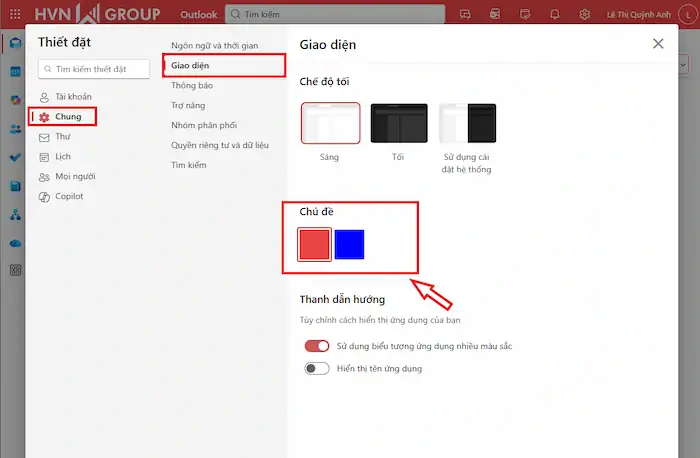Open Nhóm phân phối settings section
Image resolution: width=700 pixels, height=458 pixels.
[x=204, y=125]
